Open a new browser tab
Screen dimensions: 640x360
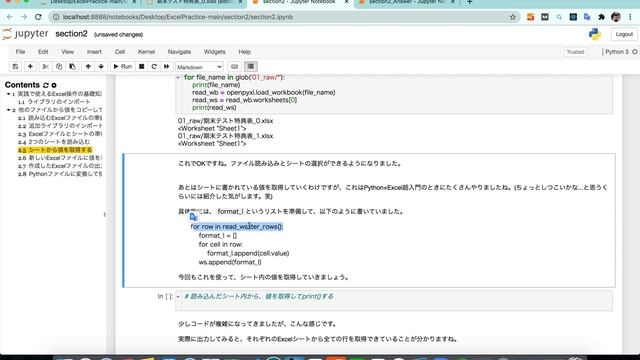[469, 2]
